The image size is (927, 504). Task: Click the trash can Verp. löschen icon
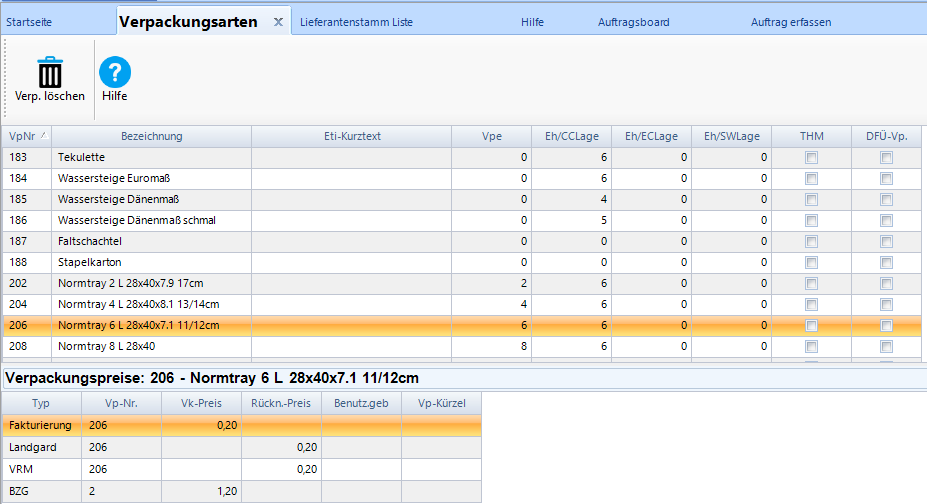pos(50,72)
